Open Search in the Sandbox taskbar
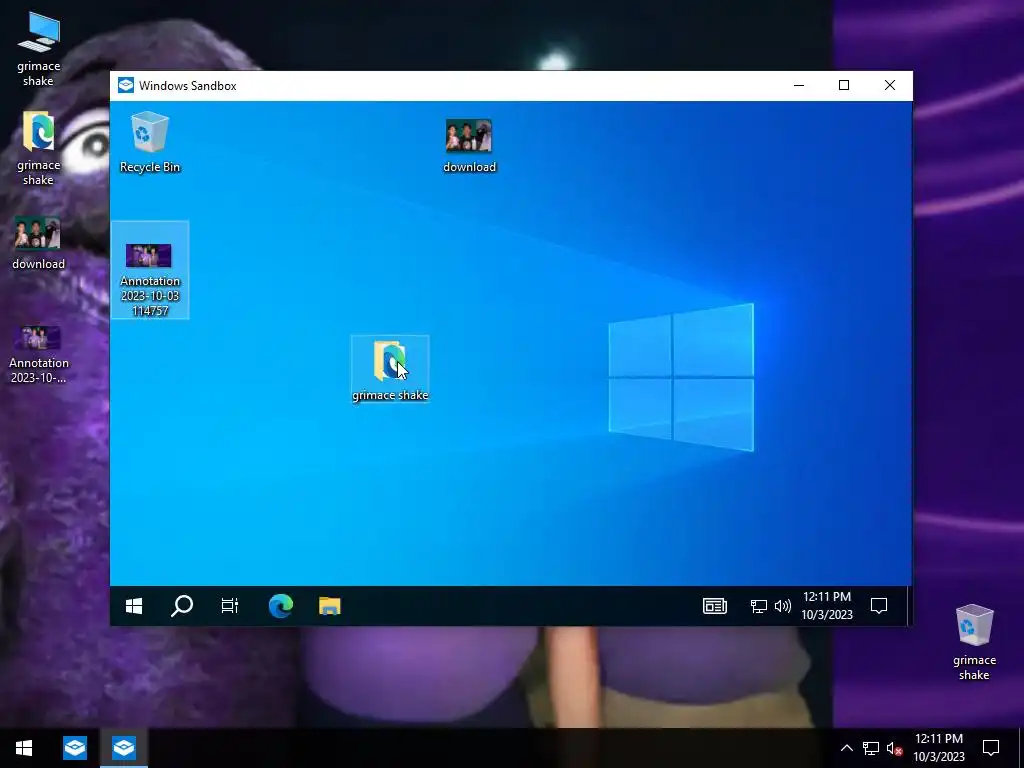 point(182,606)
